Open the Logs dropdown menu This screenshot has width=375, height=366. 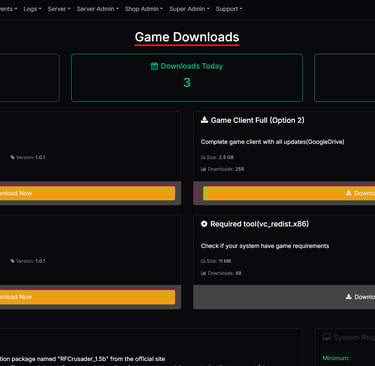[x=32, y=9]
